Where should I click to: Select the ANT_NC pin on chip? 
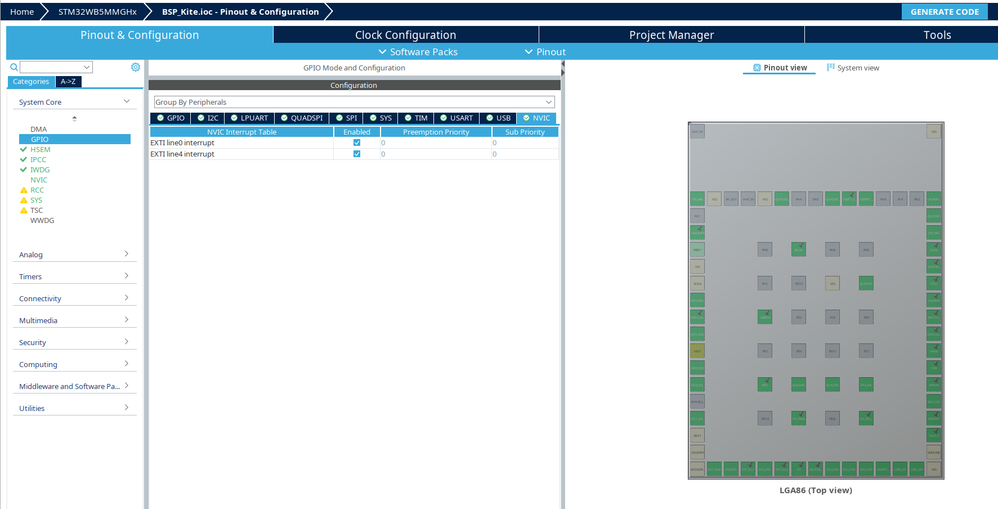[x=697, y=132]
